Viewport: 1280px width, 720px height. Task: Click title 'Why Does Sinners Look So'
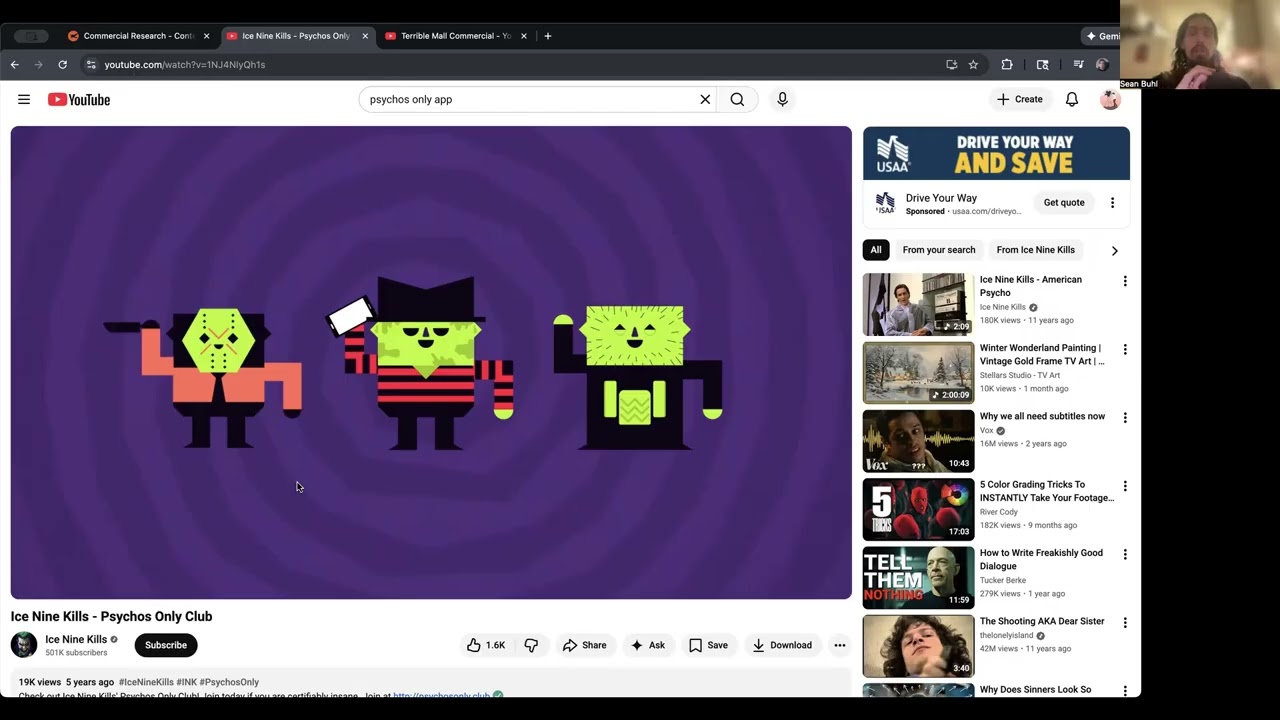[x=1035, y=690]
